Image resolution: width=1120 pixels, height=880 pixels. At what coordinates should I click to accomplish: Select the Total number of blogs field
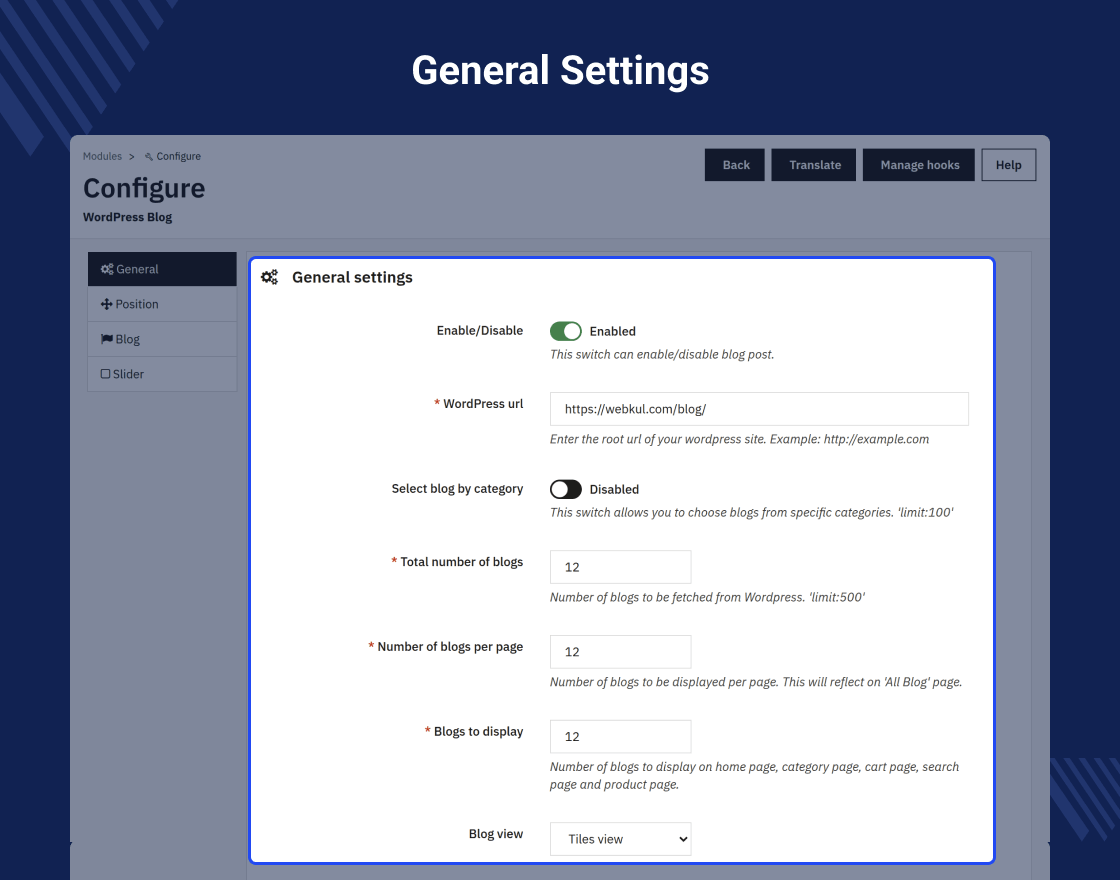coord(621,567)
